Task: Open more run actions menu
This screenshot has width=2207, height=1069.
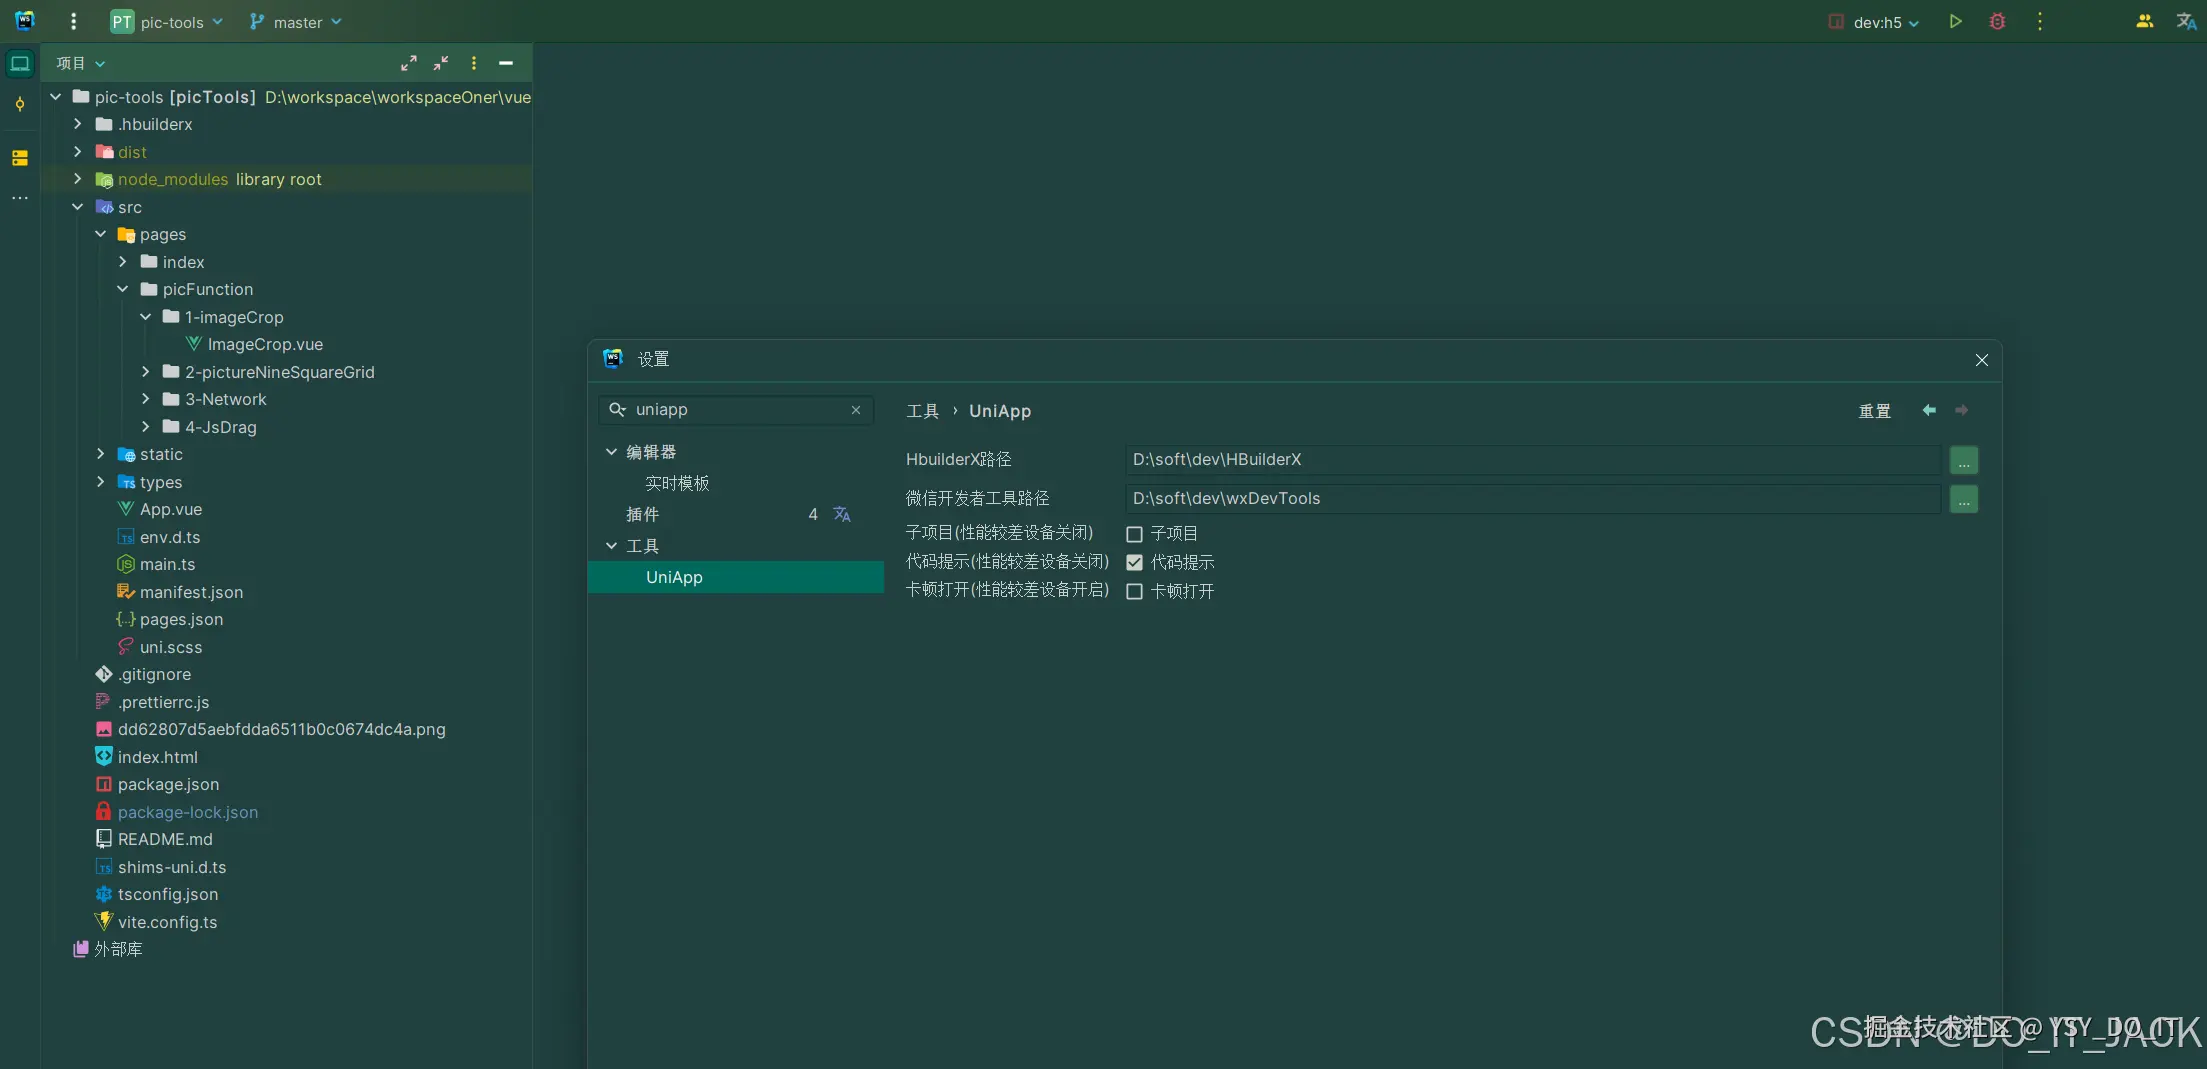Action: coord(2040,22)
